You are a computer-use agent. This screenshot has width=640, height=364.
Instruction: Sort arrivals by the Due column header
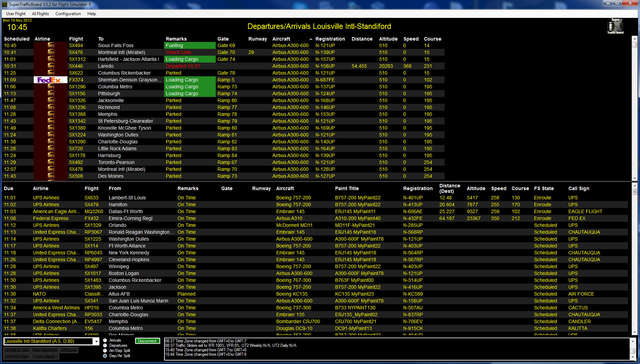coord(9,189)
